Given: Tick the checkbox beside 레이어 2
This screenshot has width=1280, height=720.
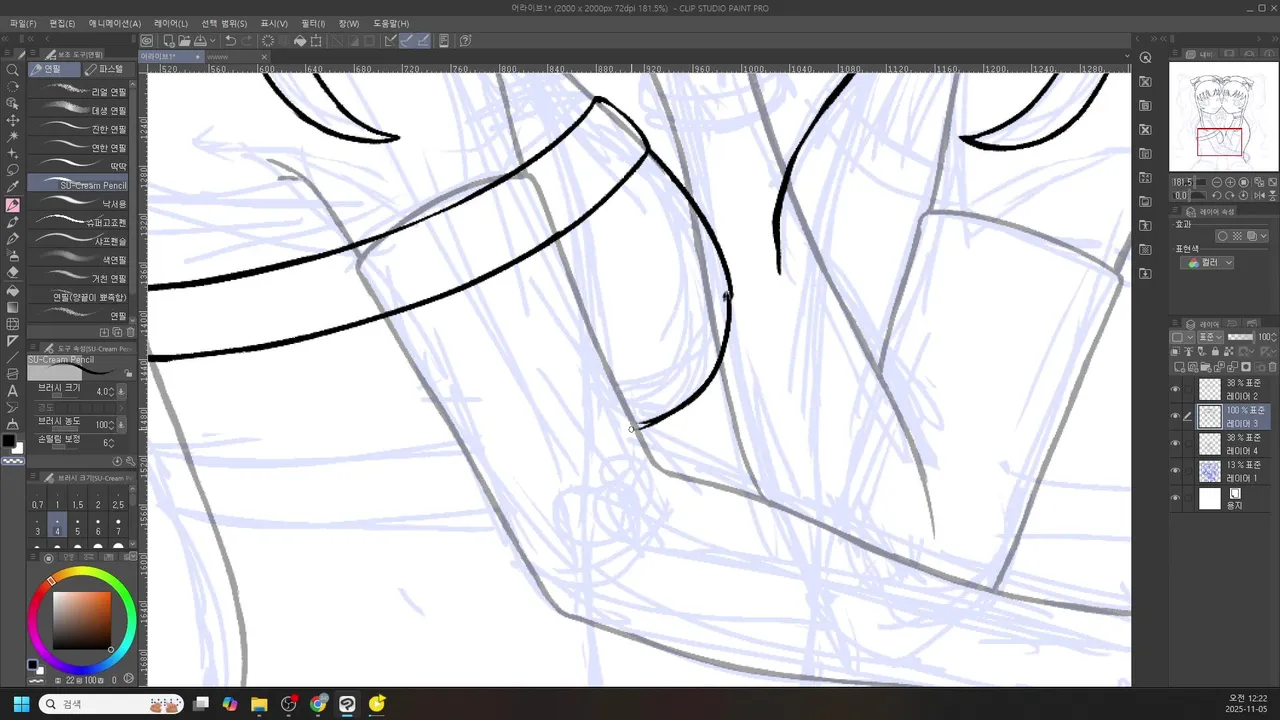Looking at the screenshot, I should [1188, 389].
